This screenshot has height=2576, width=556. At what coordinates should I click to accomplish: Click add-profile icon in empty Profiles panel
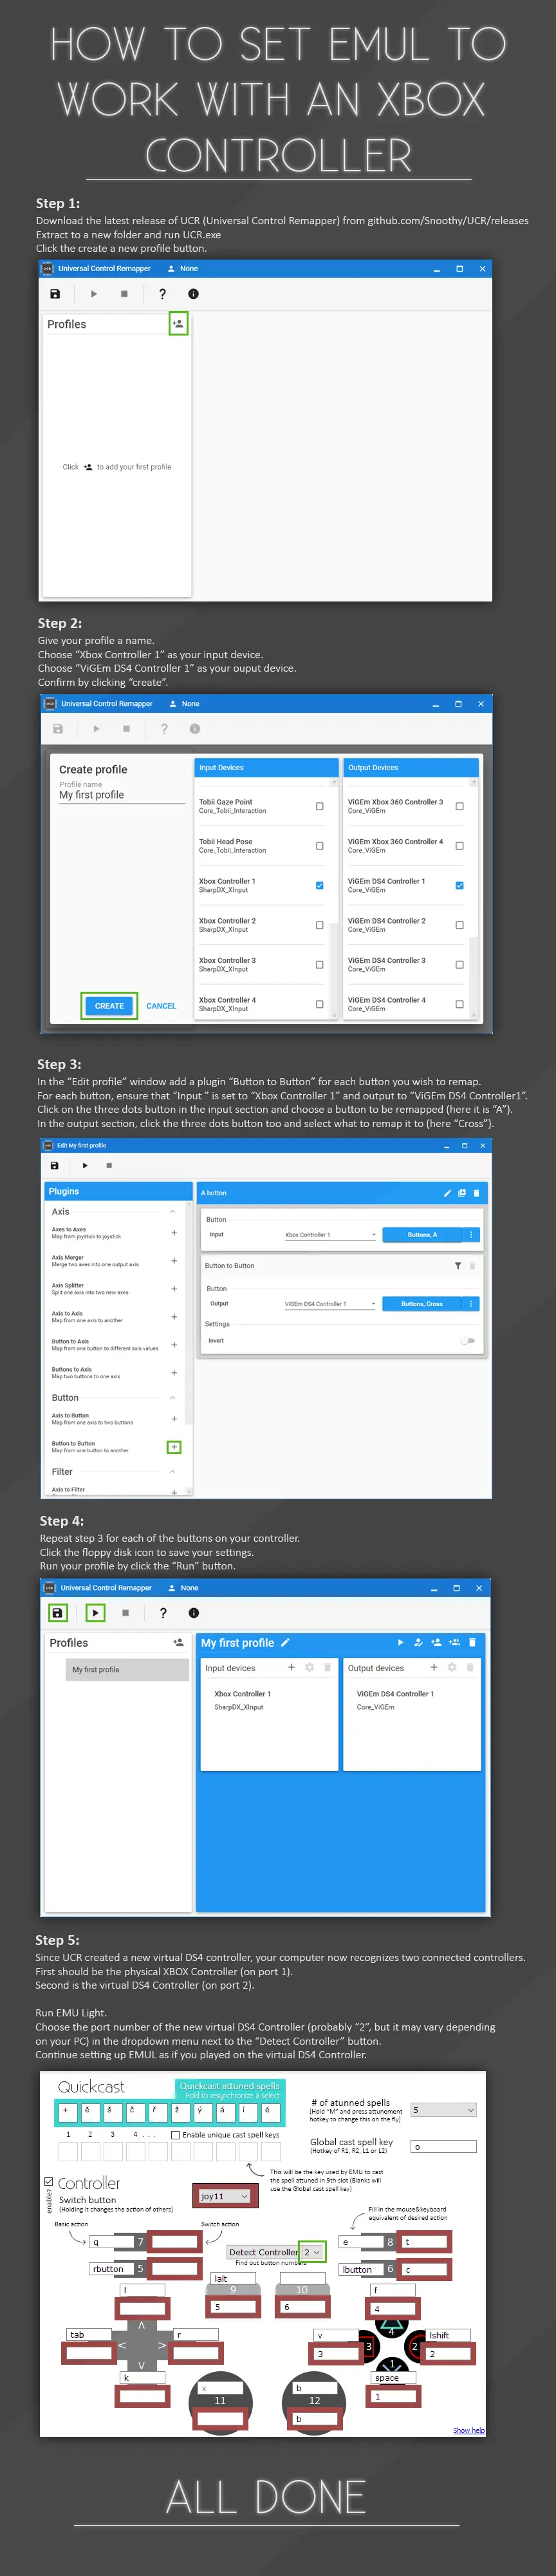178,324
